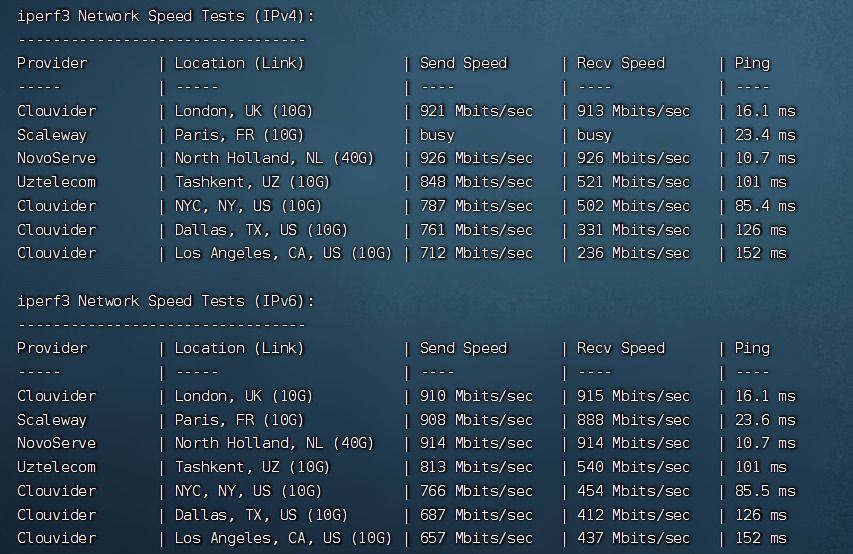This screenshot has width=853, height=554.
Task: Select the 712 Mbits/sec Los Angeles send speed
Action: pyautogui.click(x=476, y=254)
